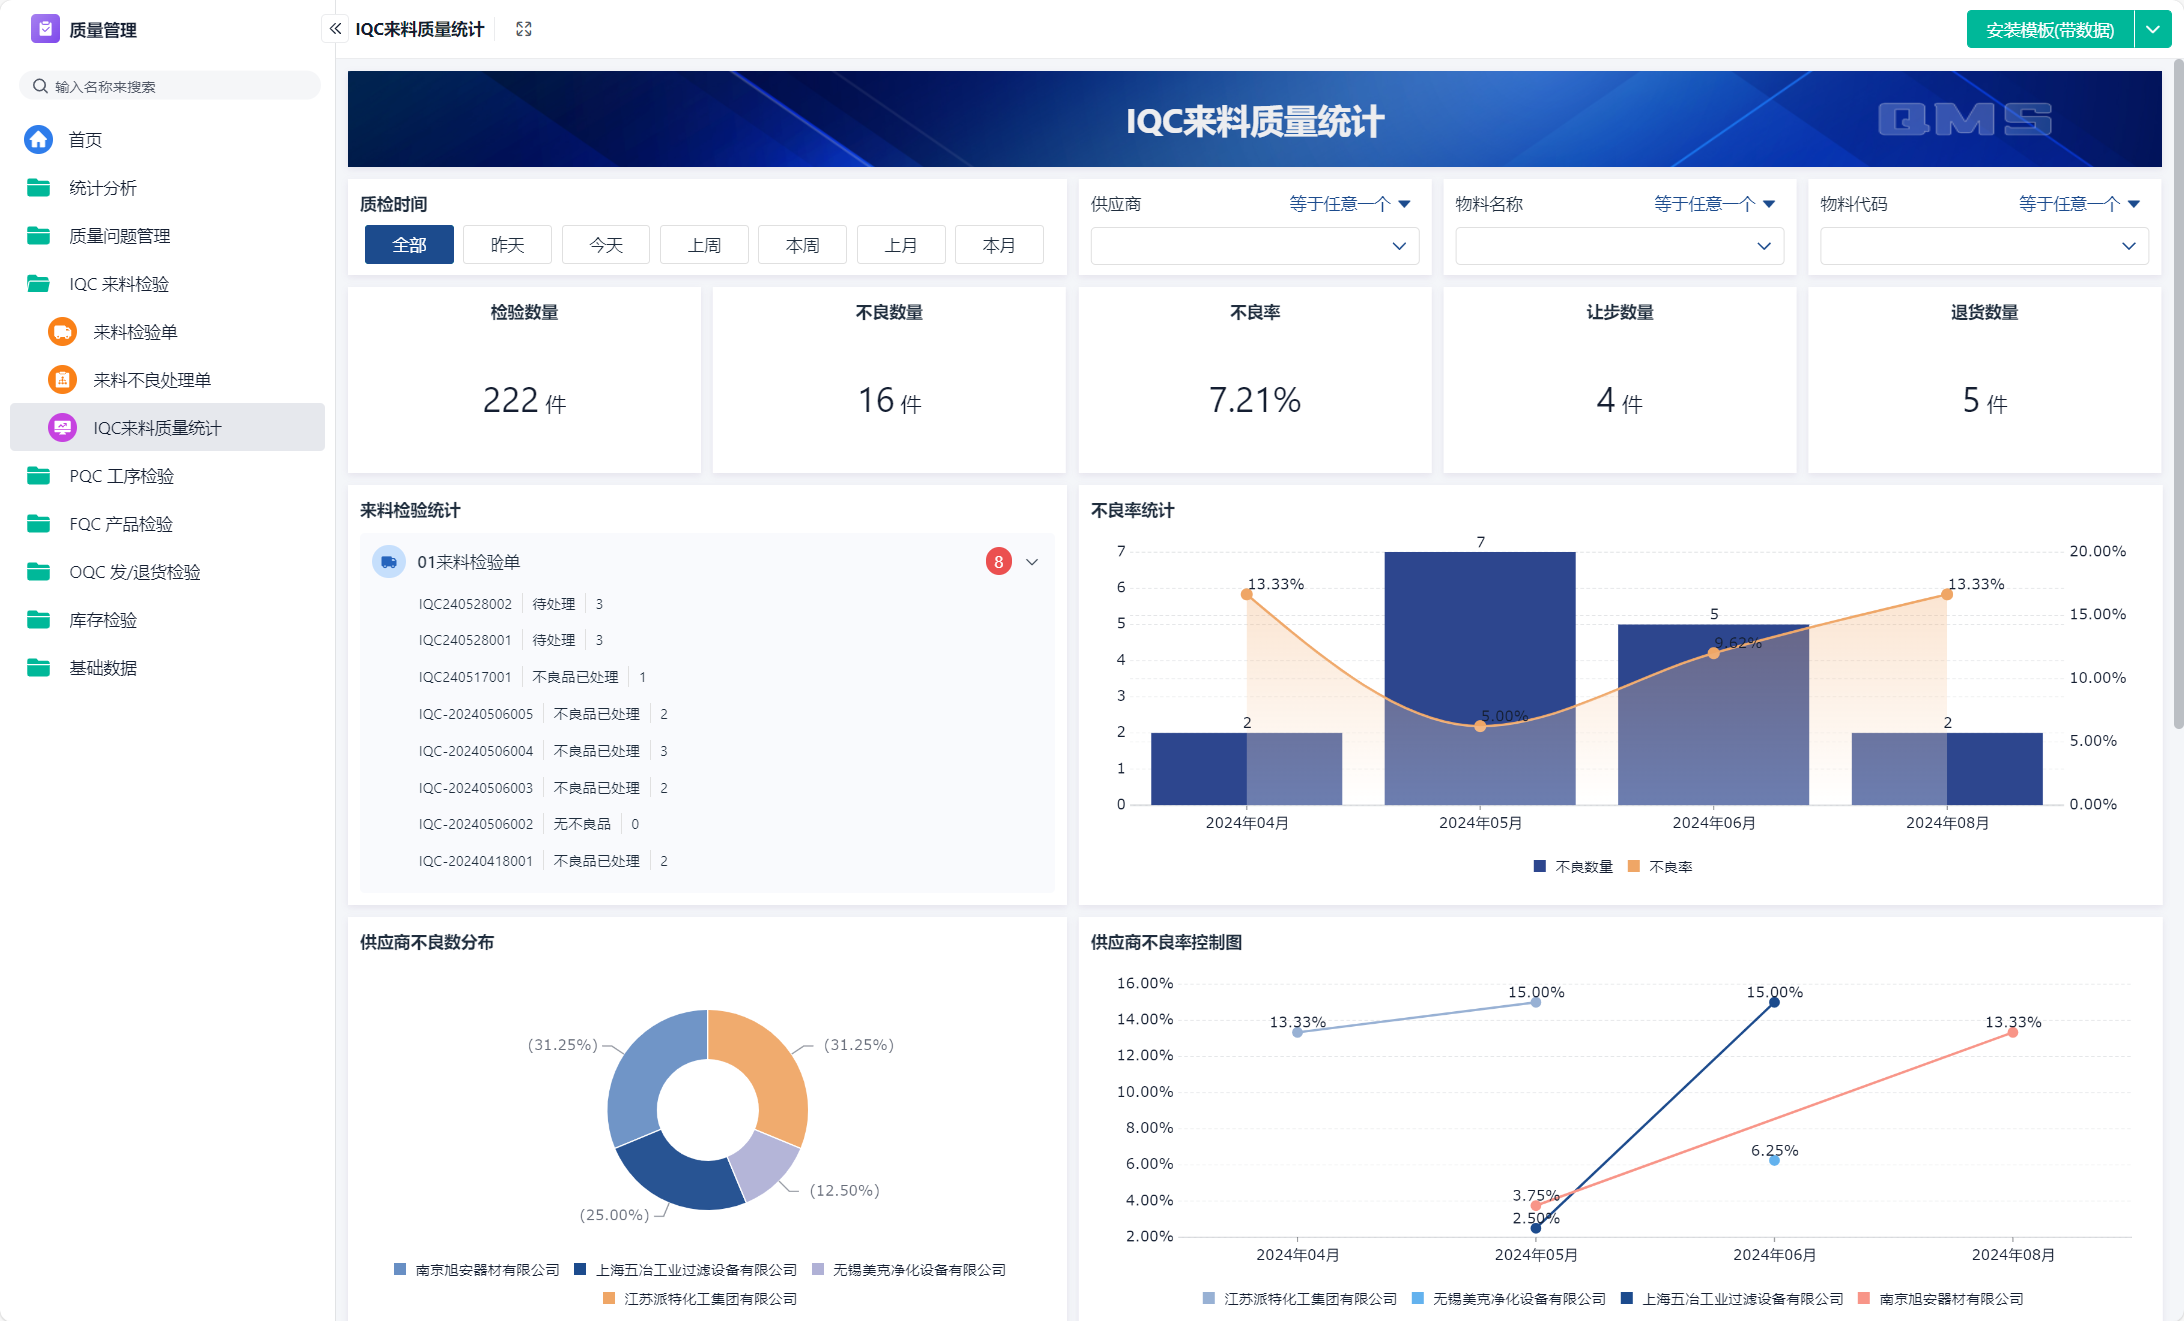Screen dimensions: 2184x1321
Task: Select the 本月 time filter tab
Action: click(998, 245)
